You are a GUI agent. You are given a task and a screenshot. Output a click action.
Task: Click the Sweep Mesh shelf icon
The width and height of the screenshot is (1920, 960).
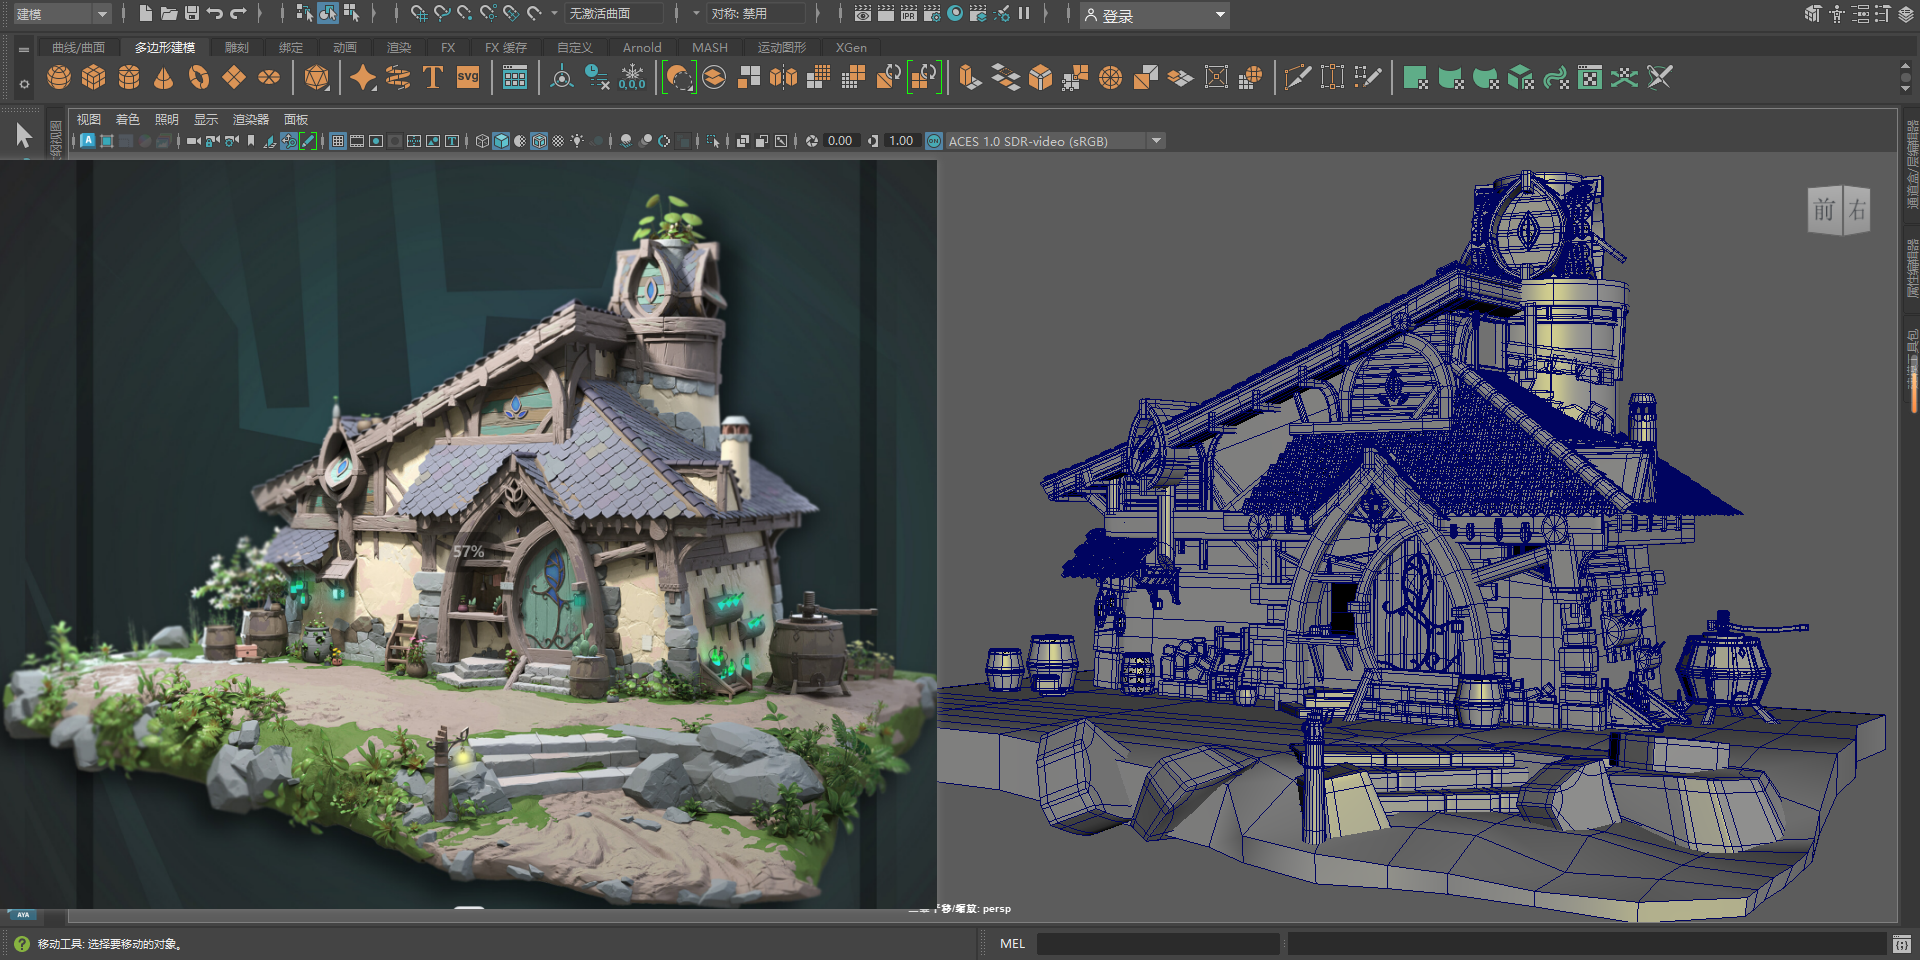398,77
